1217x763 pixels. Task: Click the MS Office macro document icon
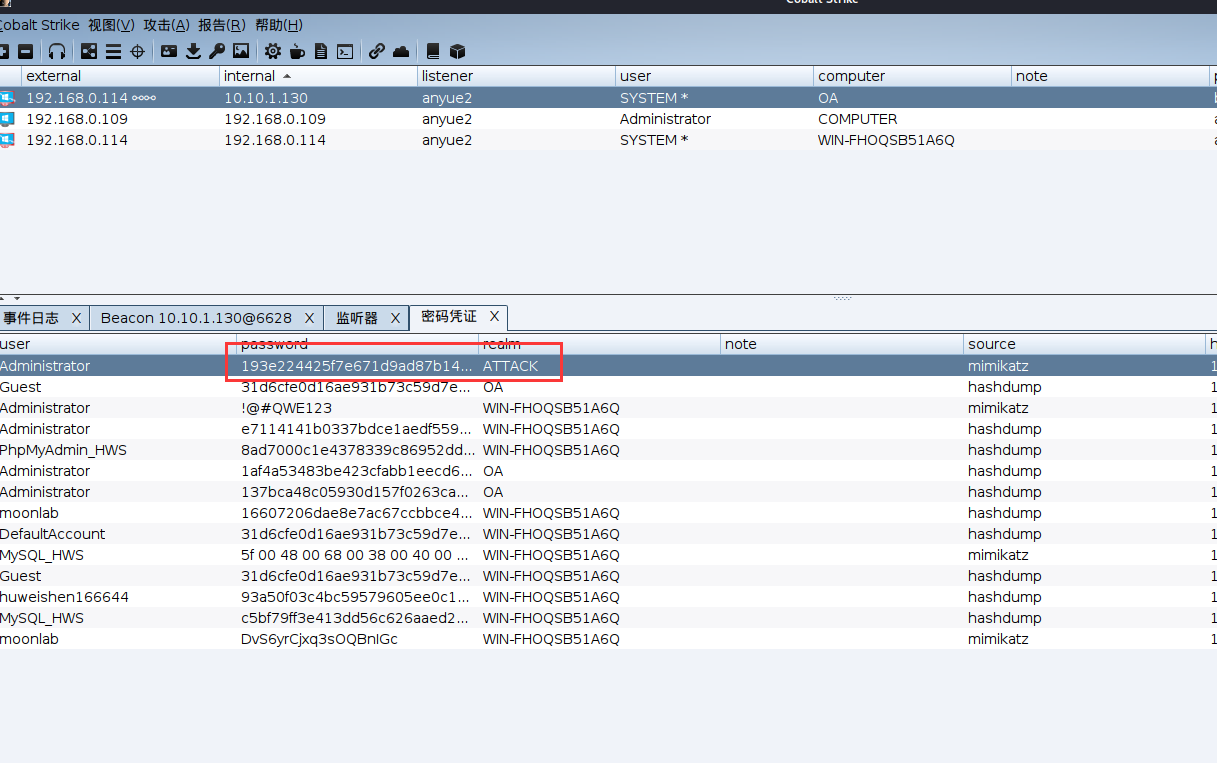click(x=321, y=51)
